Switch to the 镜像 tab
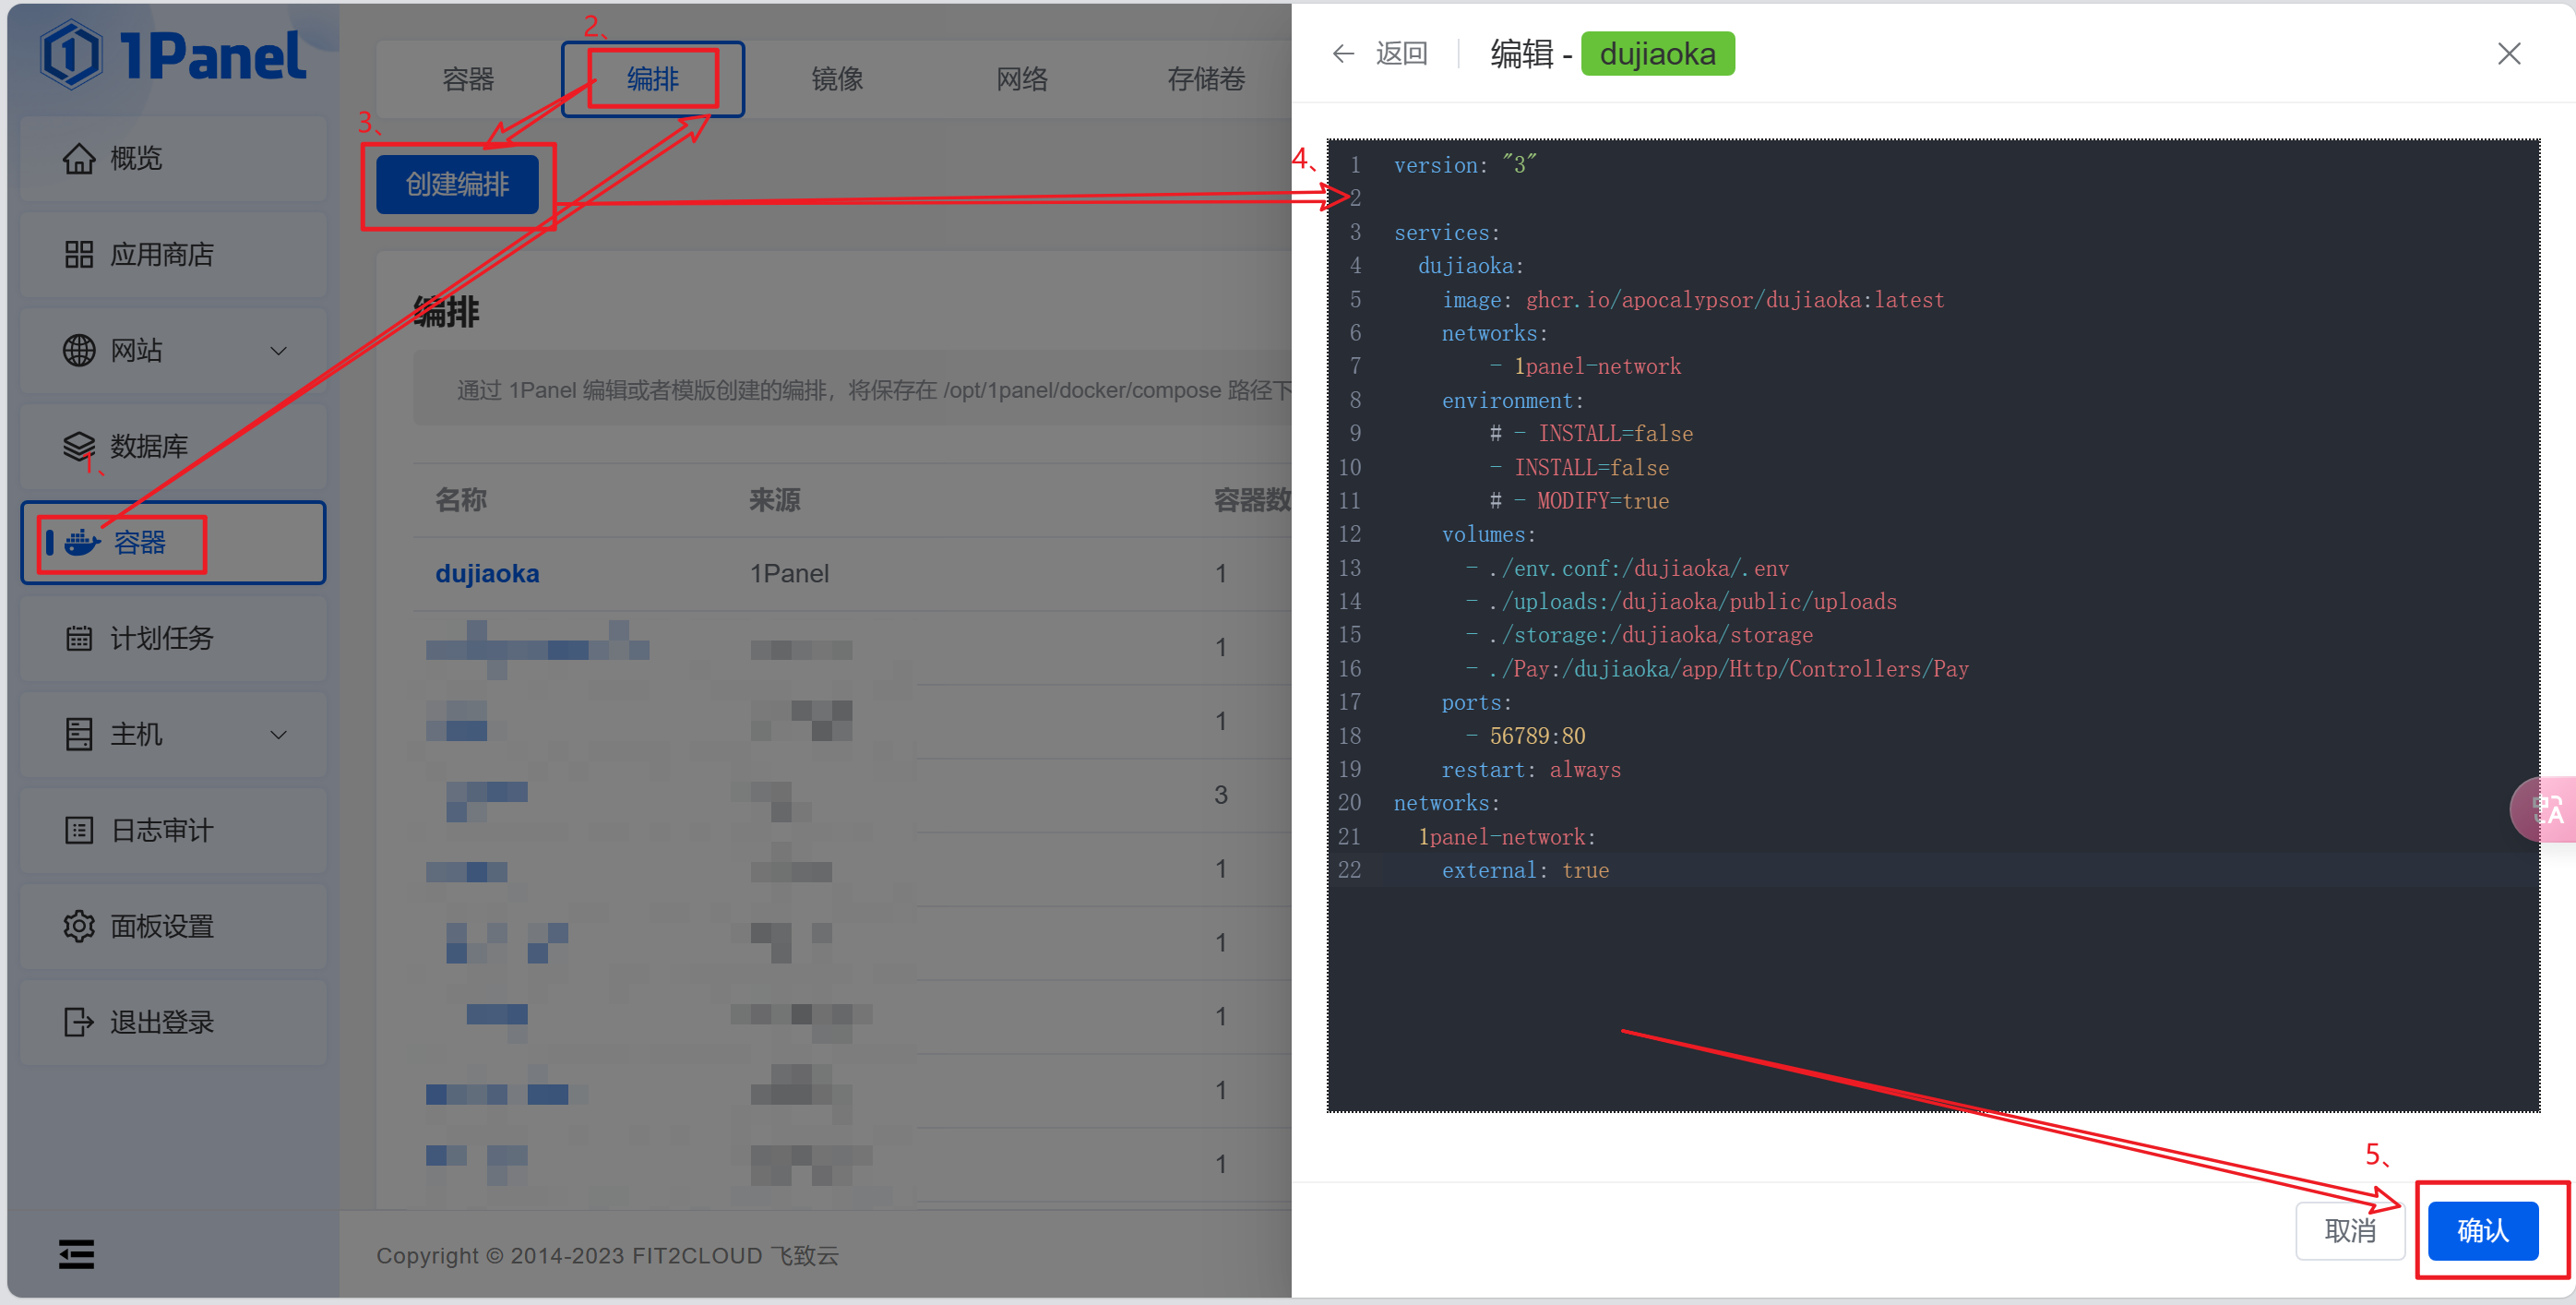Screen dimensions: 2576x1305 pyautogui.click(x=837, y=79)
